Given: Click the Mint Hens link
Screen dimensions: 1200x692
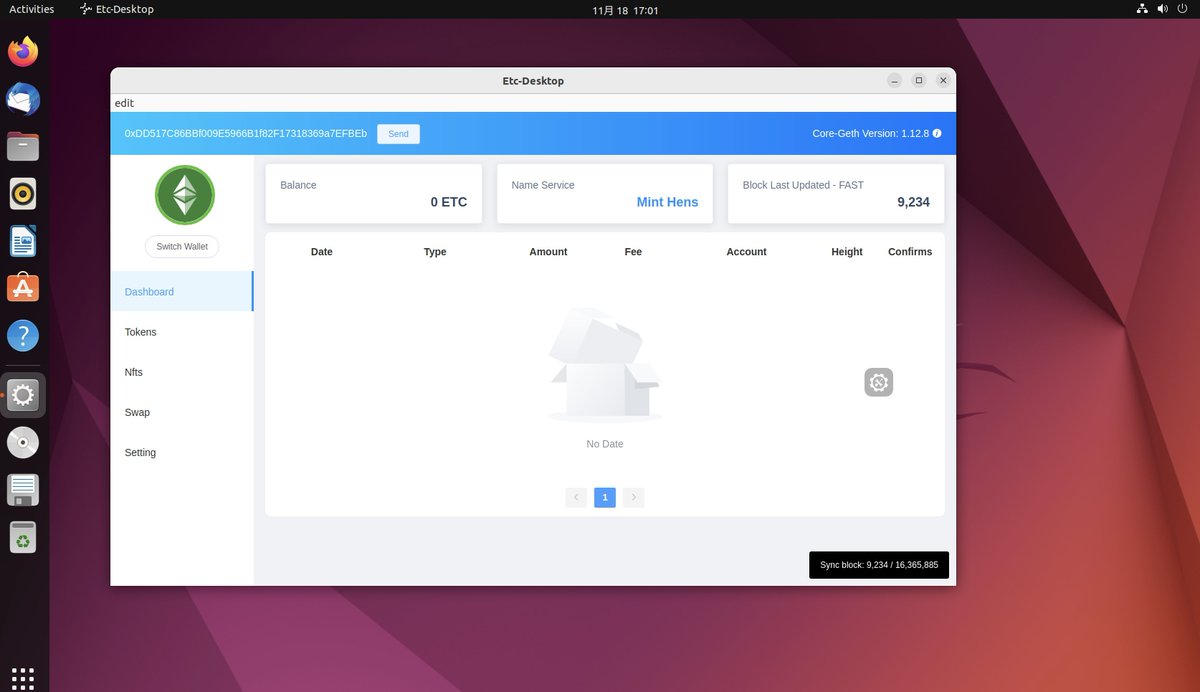Looking at the screenshot, I should pyautogui.click(x=667, y=202).
